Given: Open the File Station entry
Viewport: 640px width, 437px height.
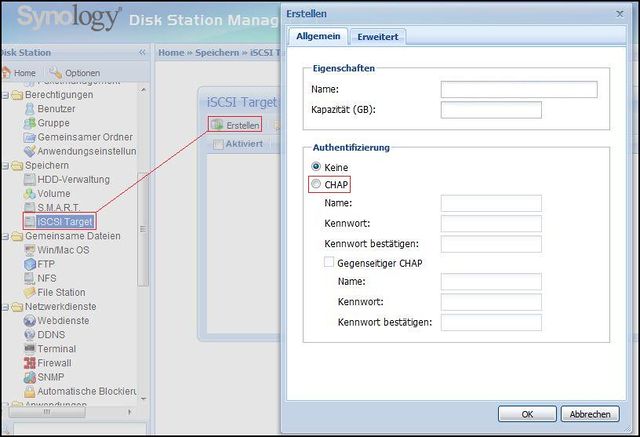Looking at the screenshot, I should 68,292.
